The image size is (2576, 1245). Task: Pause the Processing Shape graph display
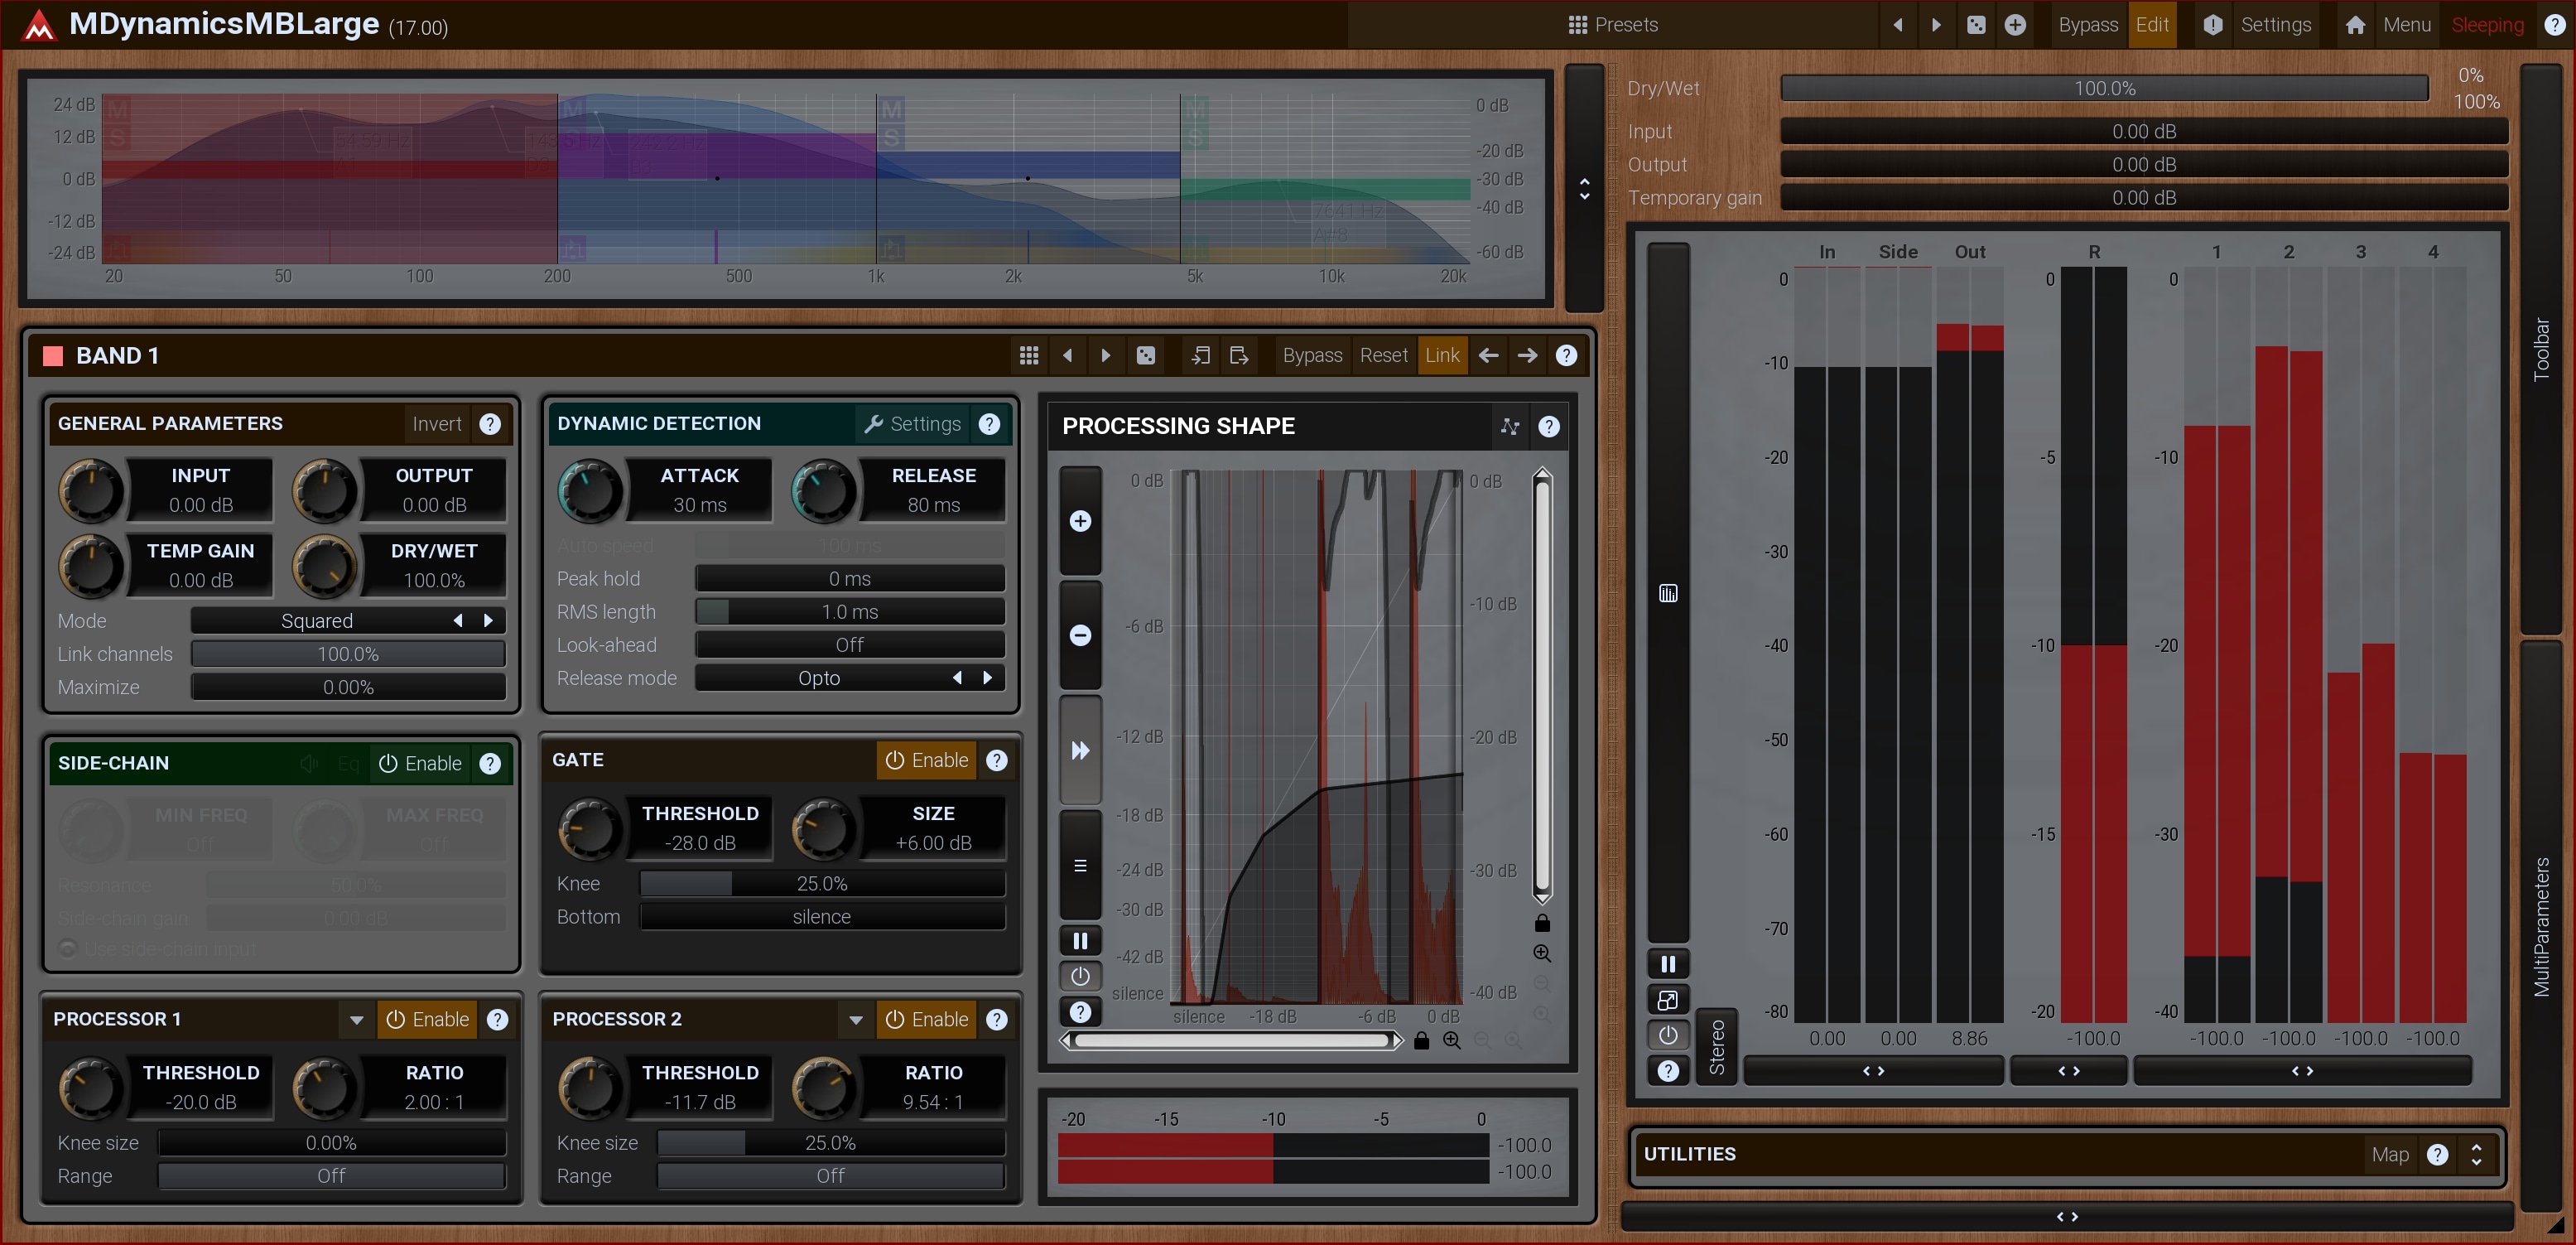1080,940
